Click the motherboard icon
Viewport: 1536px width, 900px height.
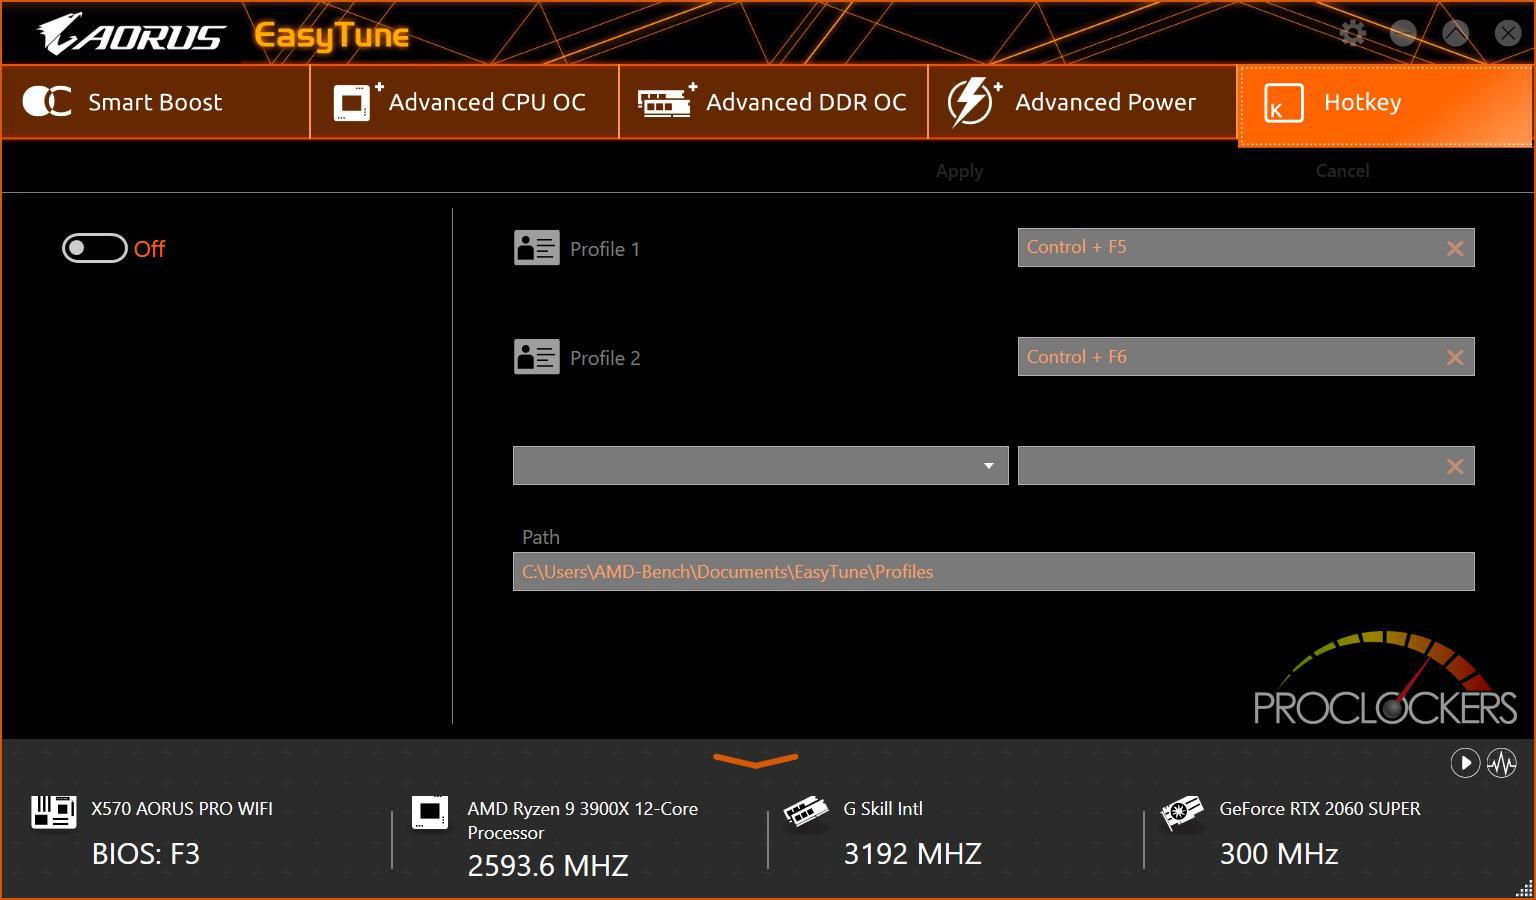click(54, 812)
